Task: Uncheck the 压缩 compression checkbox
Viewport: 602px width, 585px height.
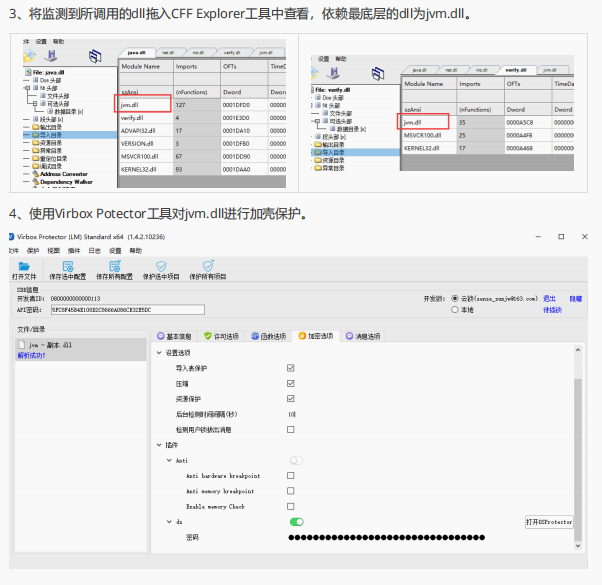Action: pos(291,383)
